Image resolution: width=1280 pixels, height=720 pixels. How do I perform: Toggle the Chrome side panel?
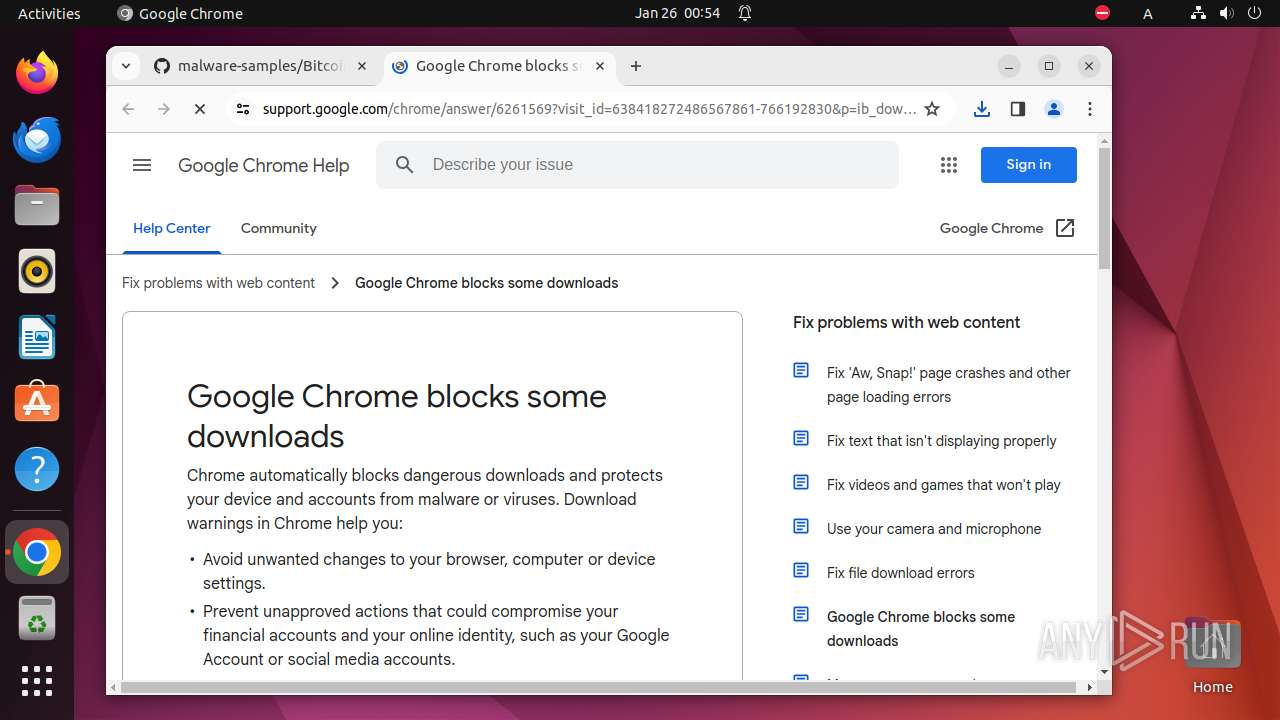[1018, 109]
